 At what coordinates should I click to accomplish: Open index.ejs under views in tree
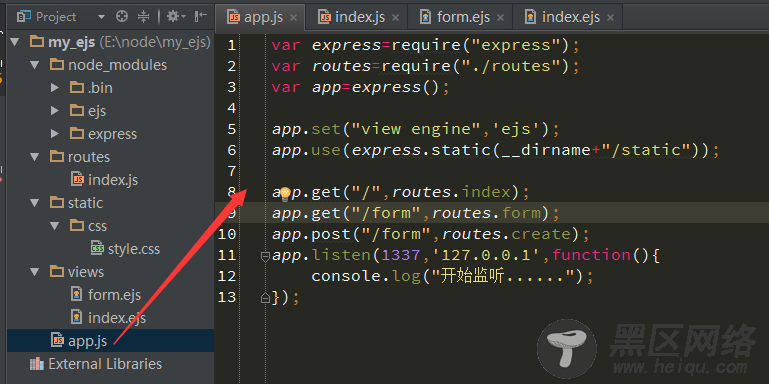117,318
